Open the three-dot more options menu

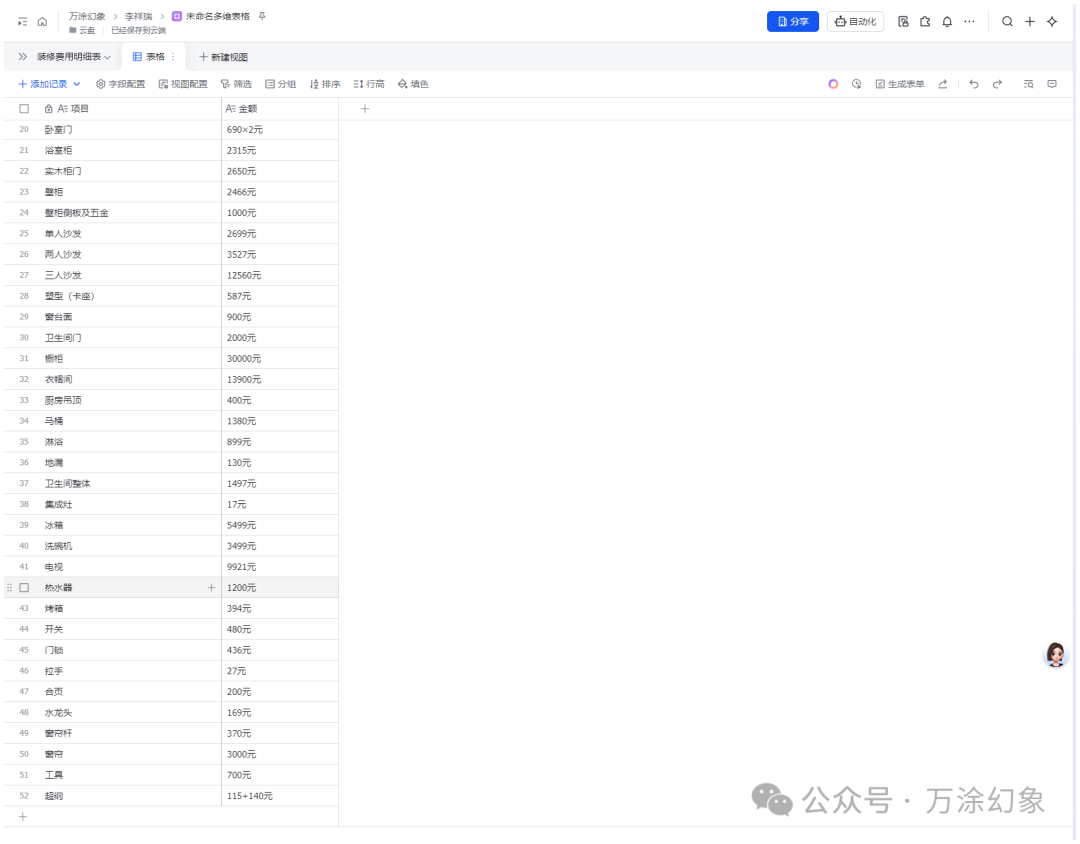[969, 22]
